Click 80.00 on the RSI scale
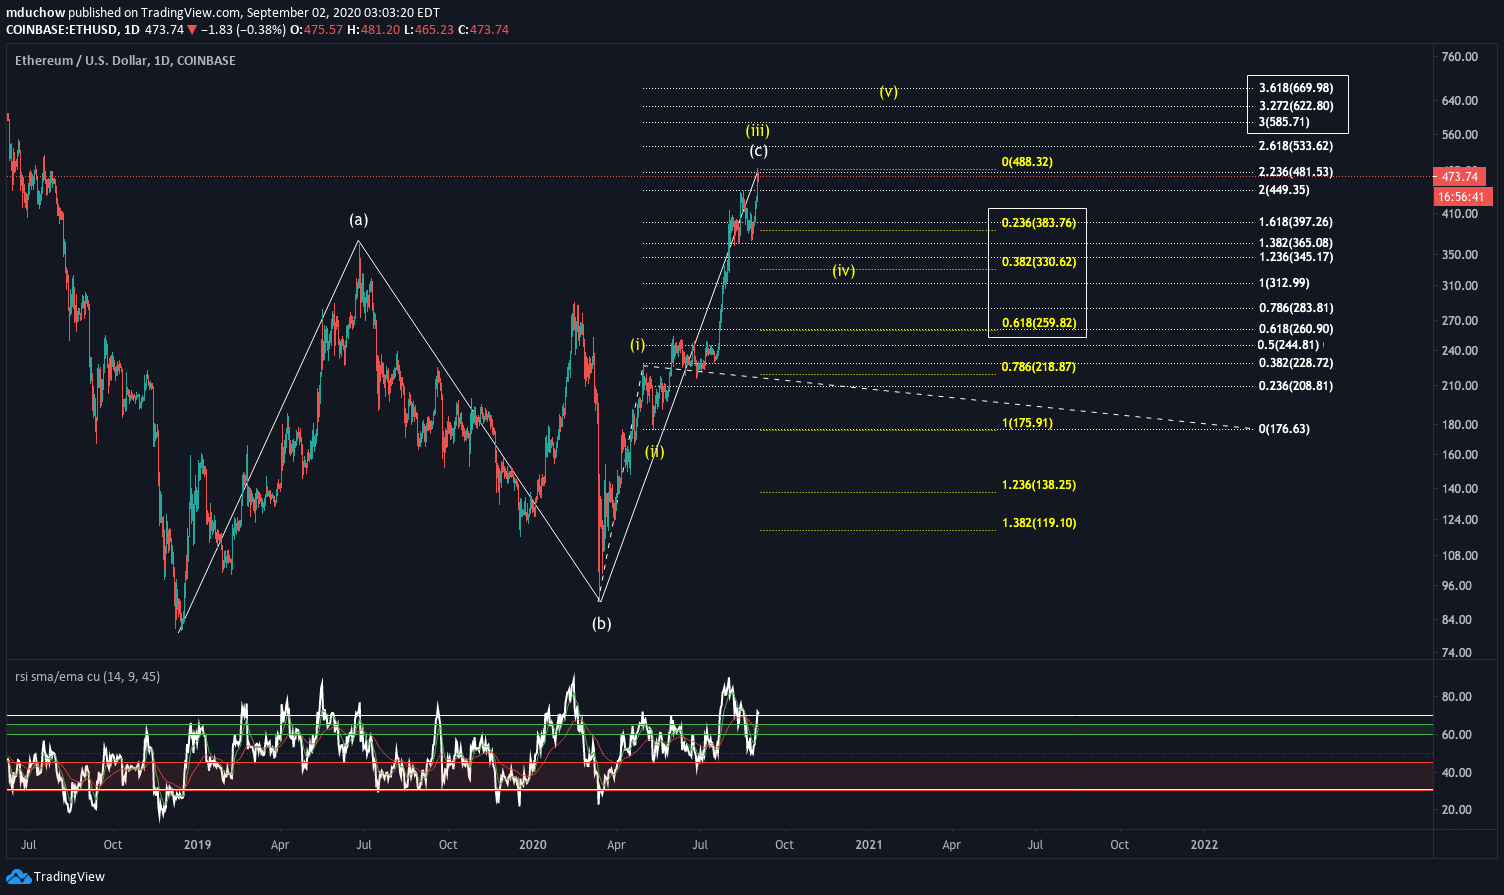The width and height of the screenshot is (1504, 895). click(x=1457, y=697)
